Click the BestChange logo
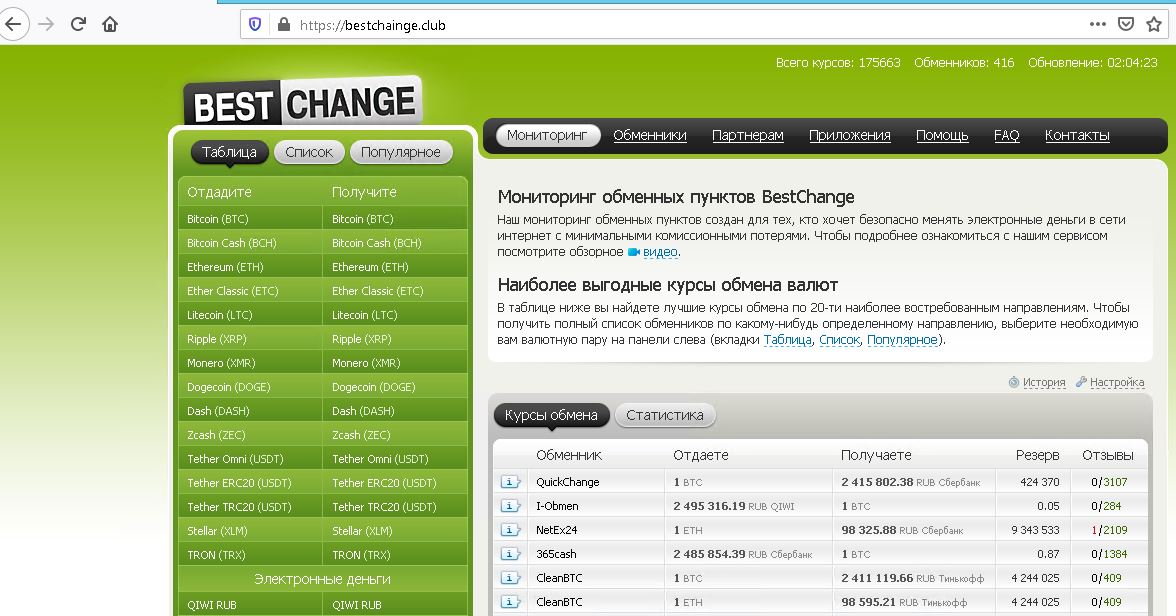The height and width of the screenshot is (616, 1176). tap(303, 101)
